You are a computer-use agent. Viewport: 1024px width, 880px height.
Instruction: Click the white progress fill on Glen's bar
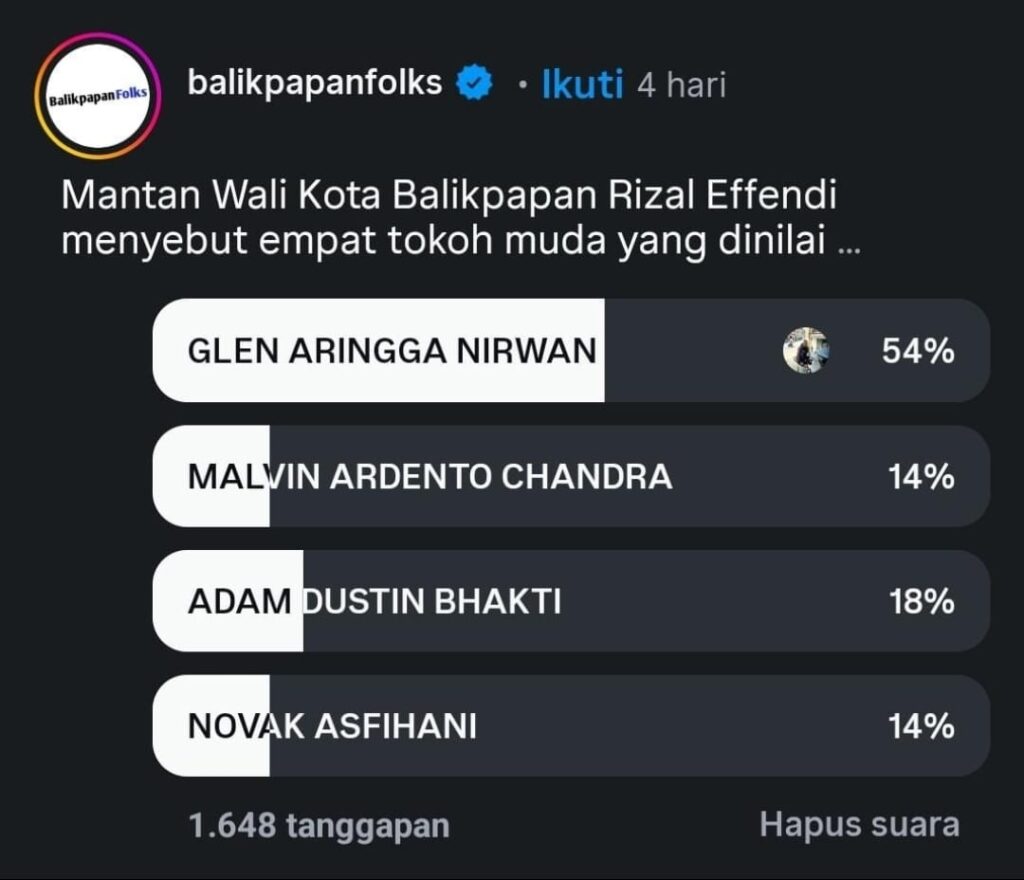pyautogui.click(x=379, y=350)
